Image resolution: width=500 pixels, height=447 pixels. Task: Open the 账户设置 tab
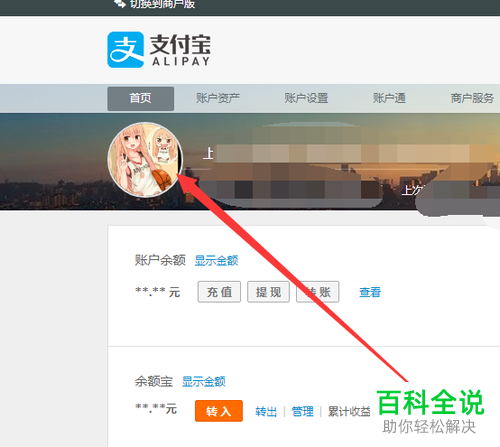(x=306, y=98)
